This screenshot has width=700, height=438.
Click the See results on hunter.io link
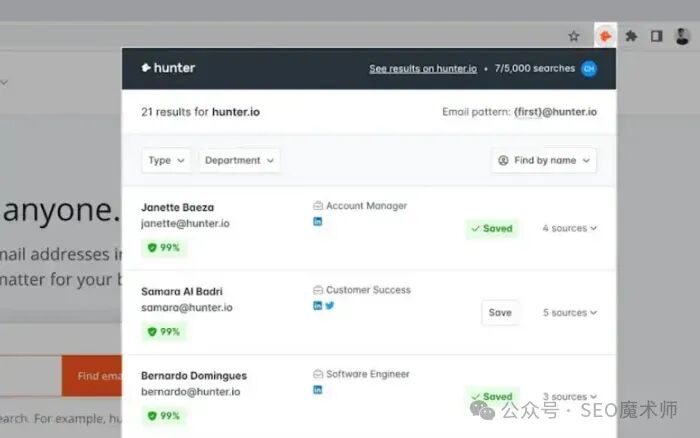click(x=423, y=69)
